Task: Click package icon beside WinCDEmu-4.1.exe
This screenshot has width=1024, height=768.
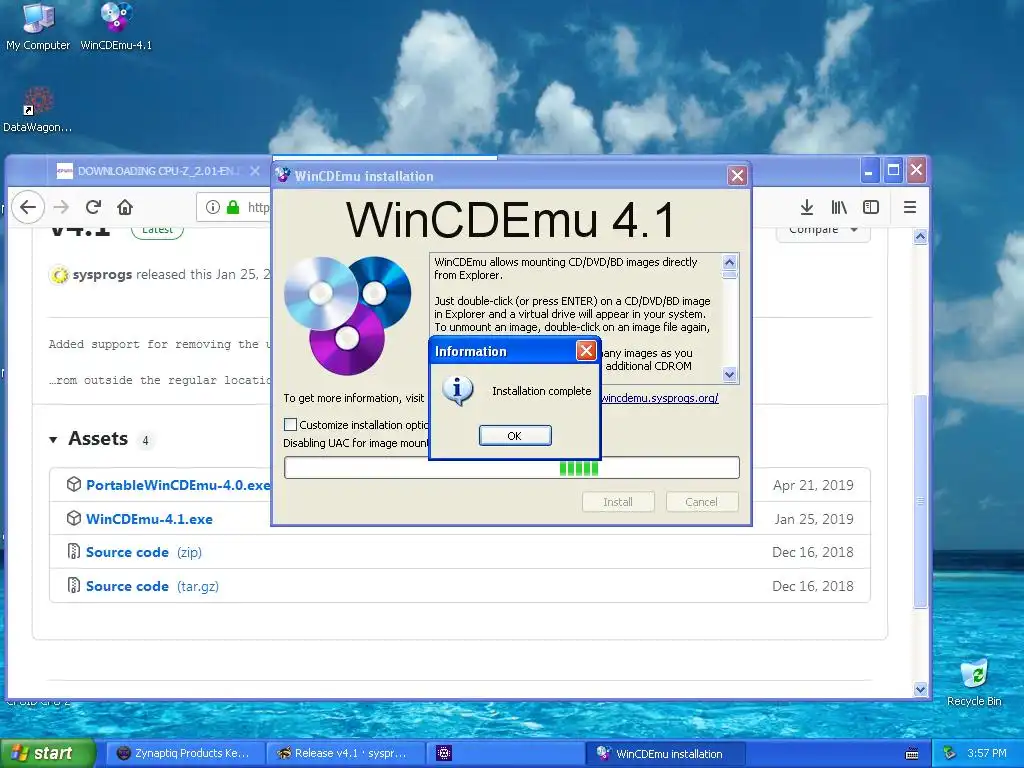Action: tap(74, 519)
